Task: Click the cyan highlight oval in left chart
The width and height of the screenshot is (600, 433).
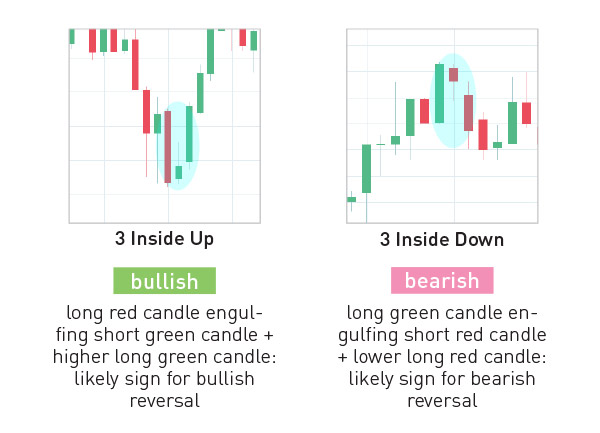Action: point(178,146)
